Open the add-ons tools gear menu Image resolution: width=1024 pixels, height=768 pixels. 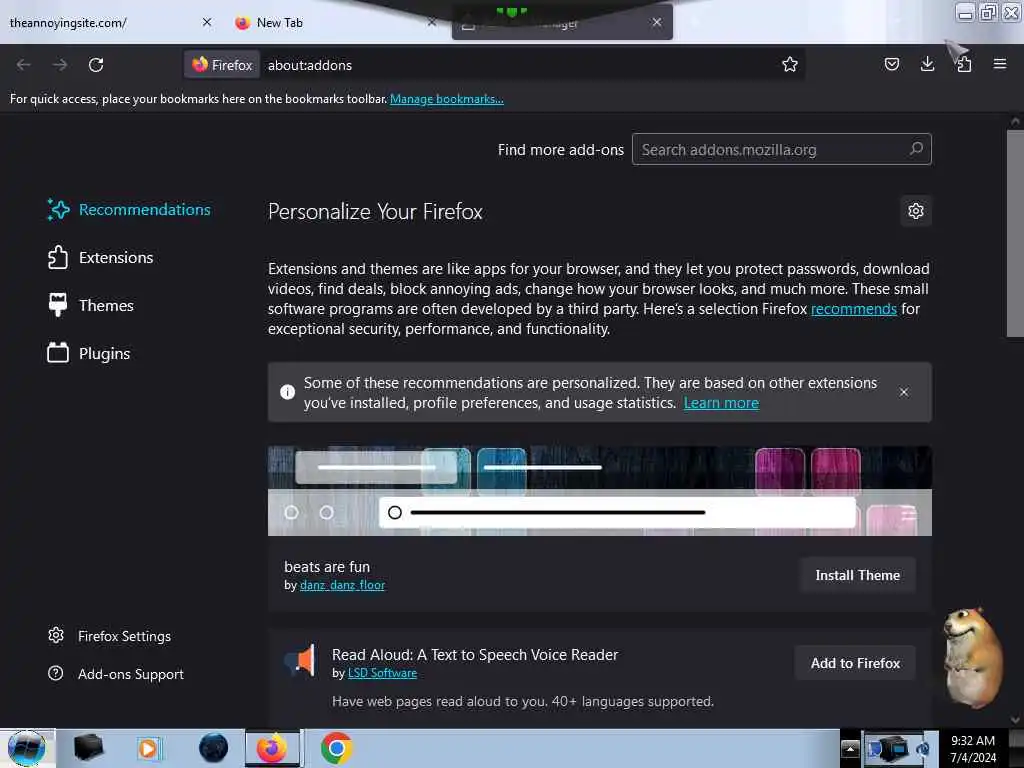916,211
